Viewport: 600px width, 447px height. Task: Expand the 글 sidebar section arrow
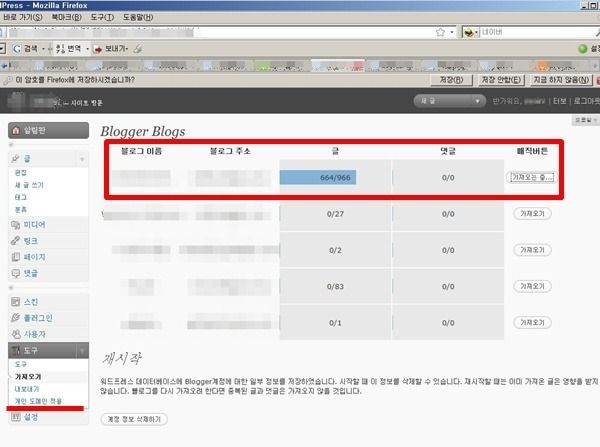coord(82,159)
